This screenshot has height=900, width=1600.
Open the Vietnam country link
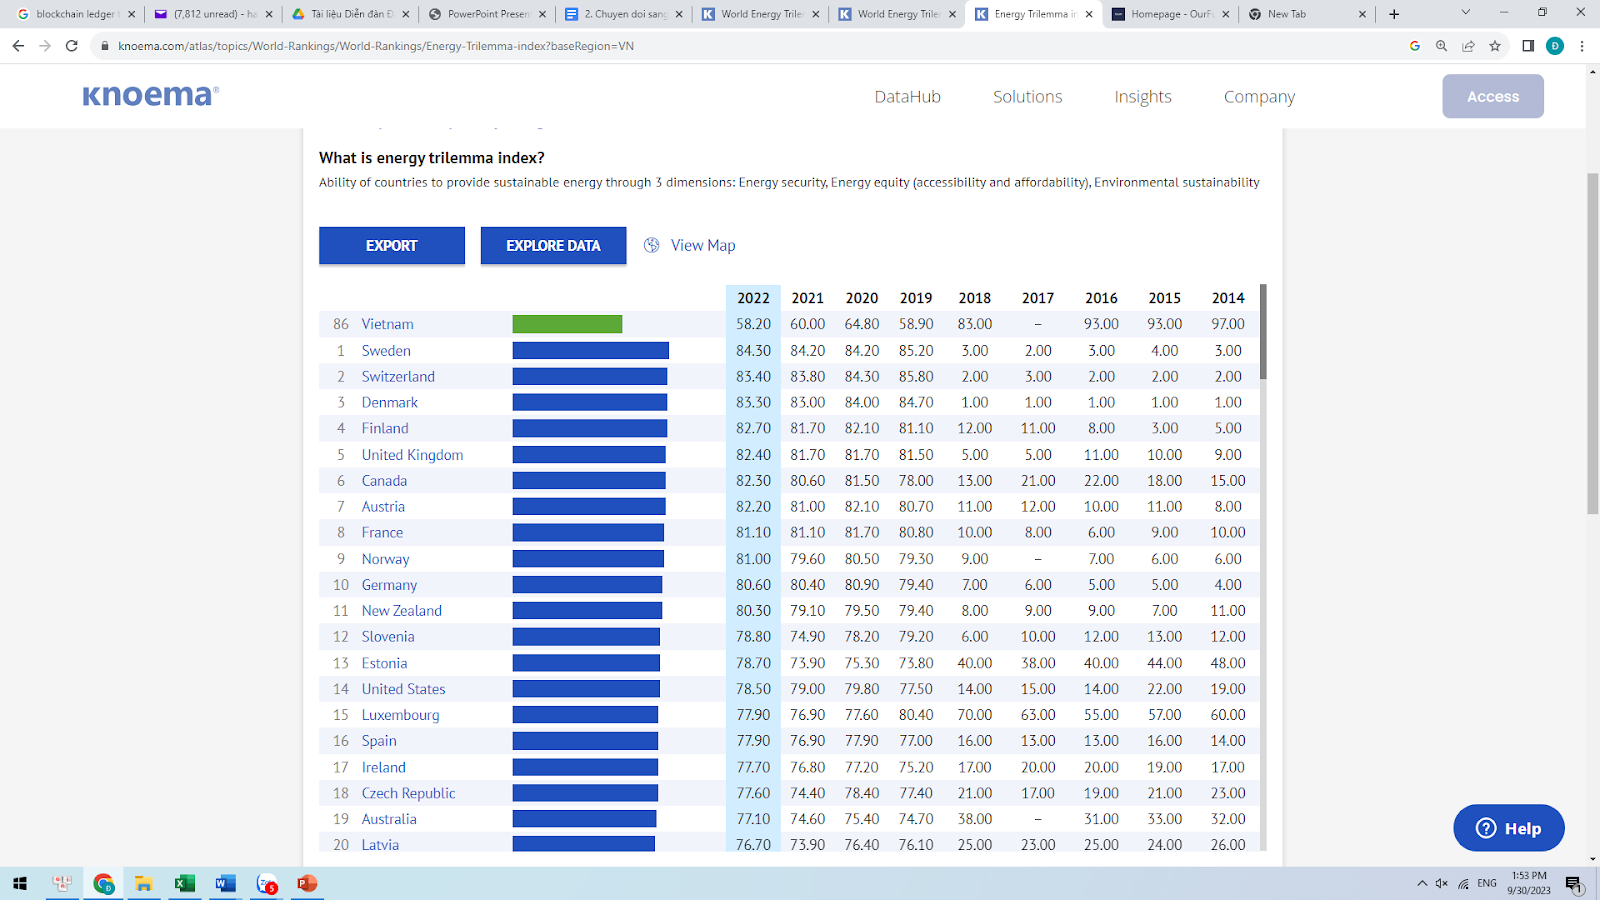point(387,324)
